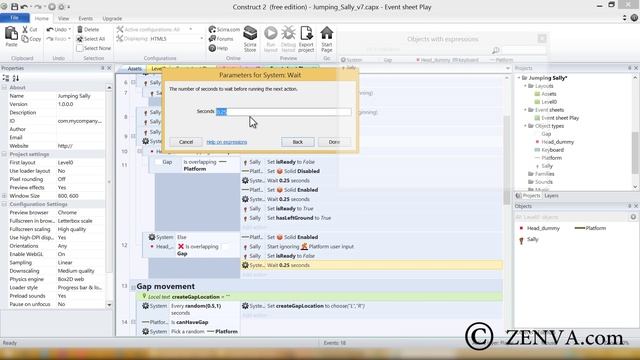This screenshot has height=360, width=640.
Task: Click the alphabetical sort icon in Properties
Action: click(16, 78)
